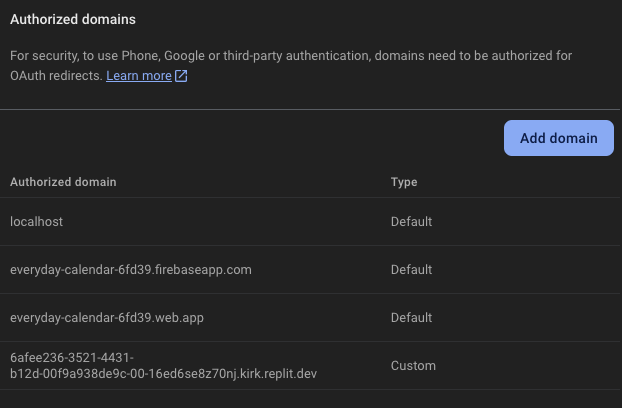Click the domain line ending in kirk.replit.dev

(163, 374)
